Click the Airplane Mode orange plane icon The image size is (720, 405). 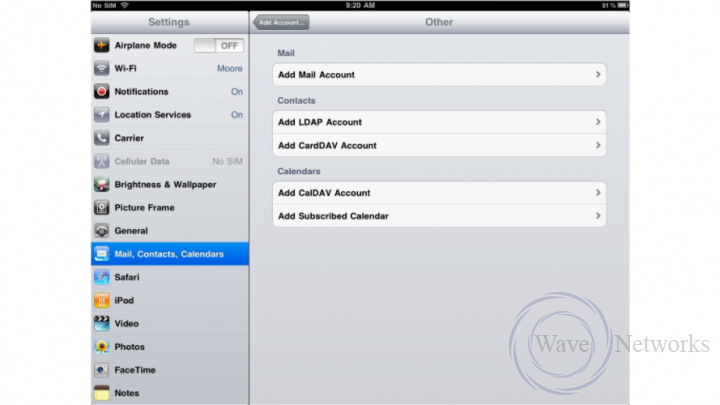pos(101,45)
